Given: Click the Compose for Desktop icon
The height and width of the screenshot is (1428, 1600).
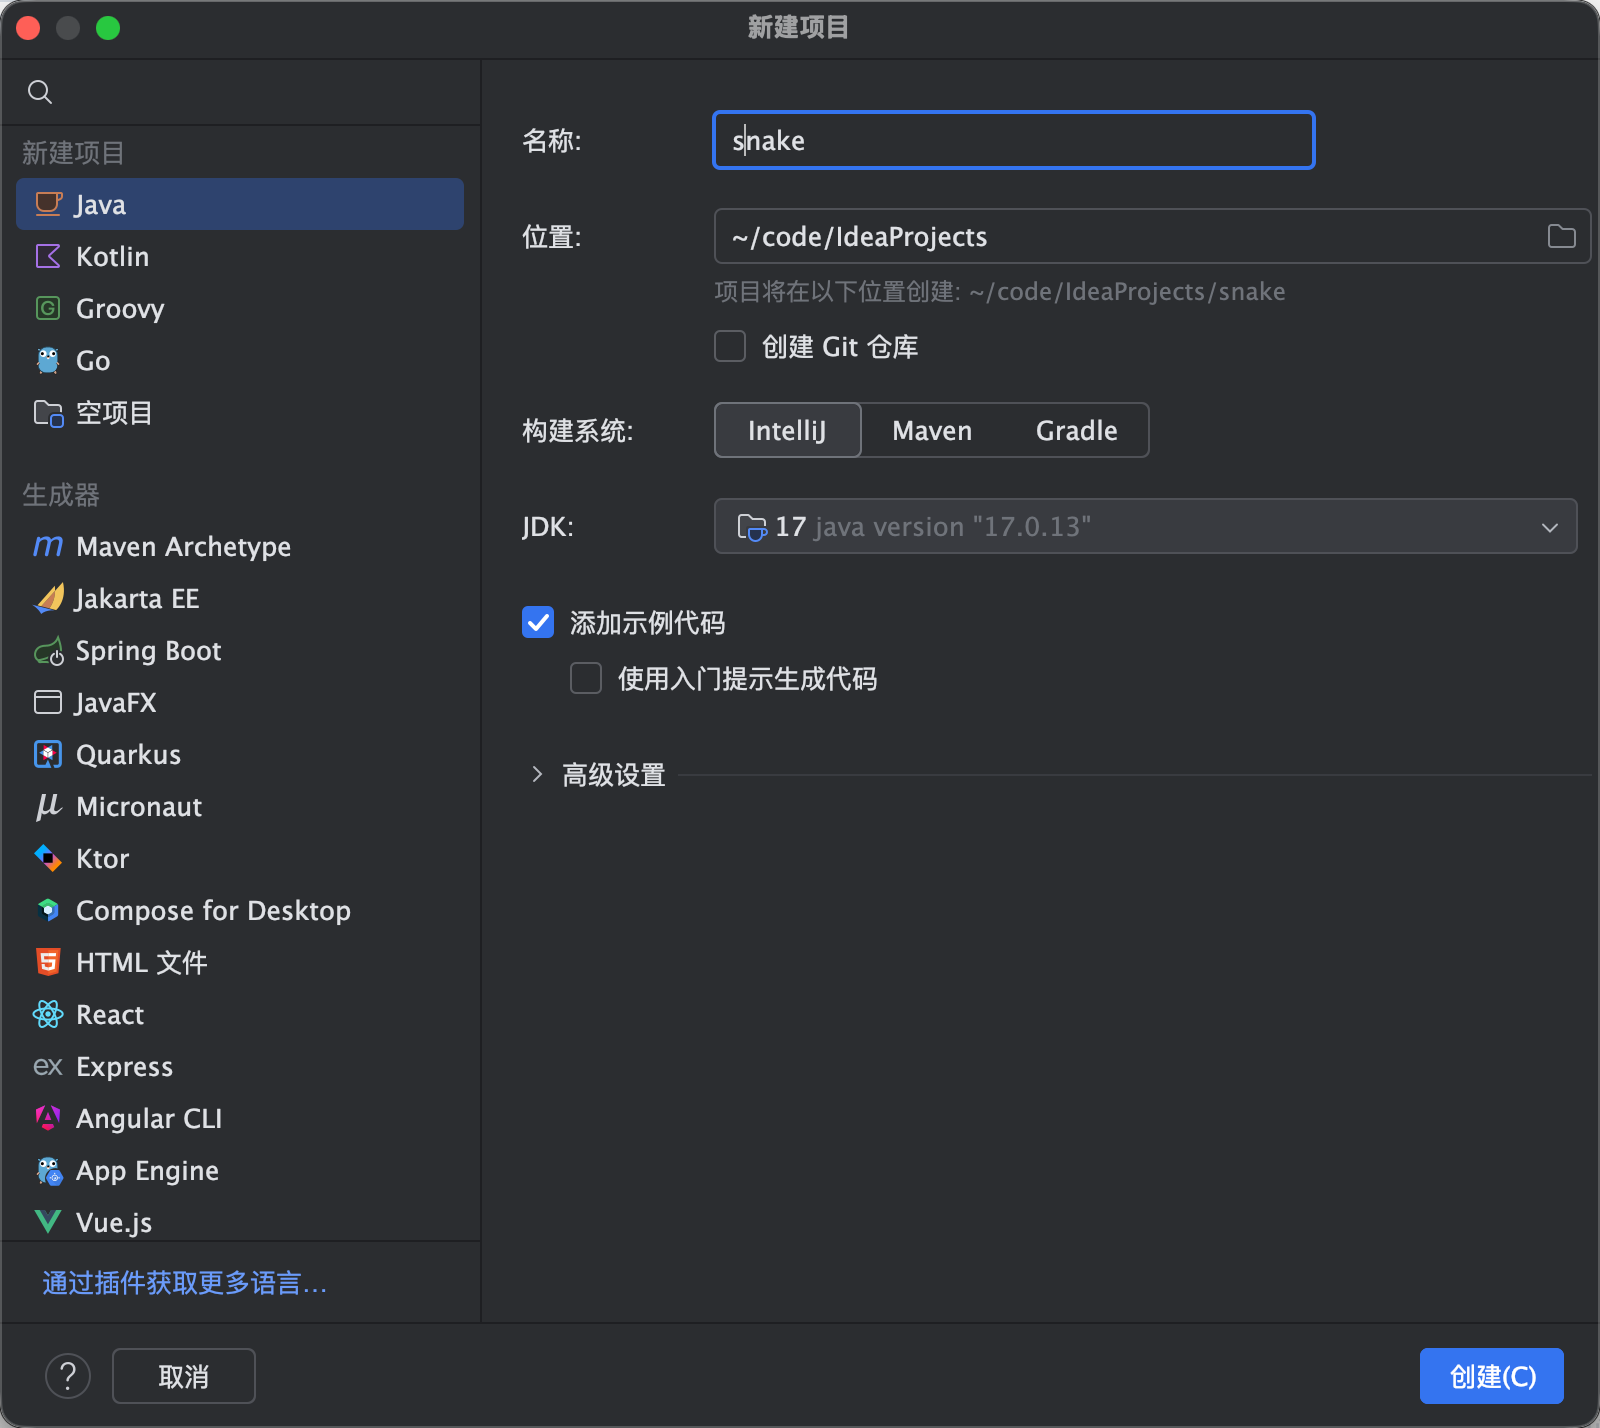Looking at the screenshot, I should [48, 910].
